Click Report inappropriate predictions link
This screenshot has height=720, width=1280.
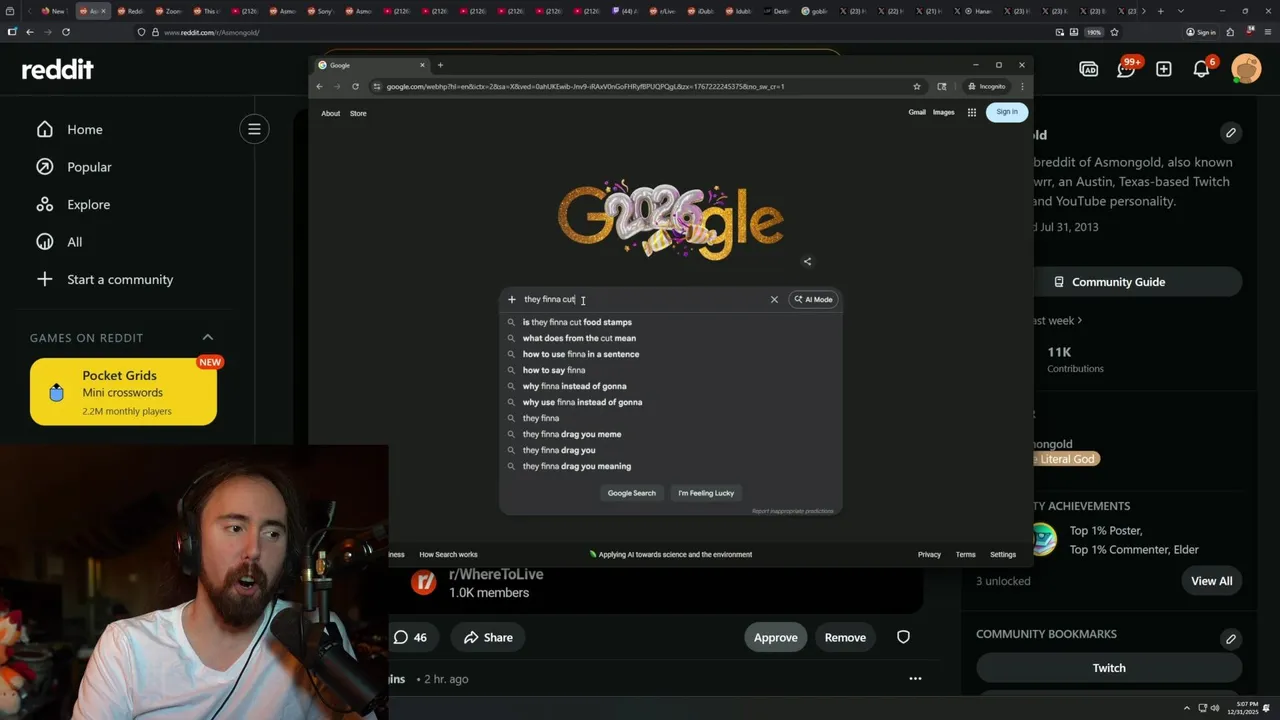click(792, 511)
